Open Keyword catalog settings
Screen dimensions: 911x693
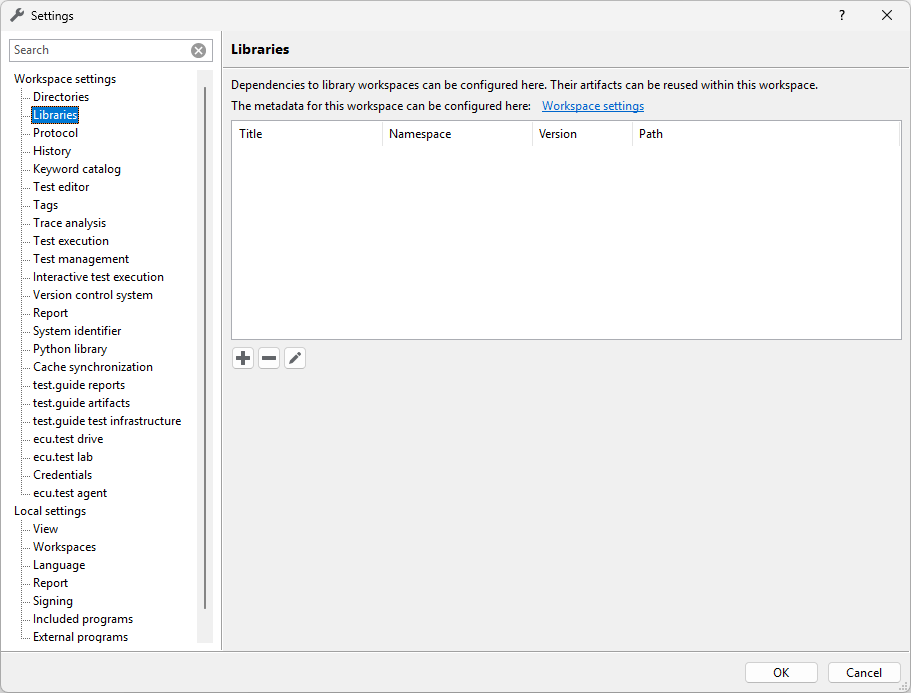(77, 169)
